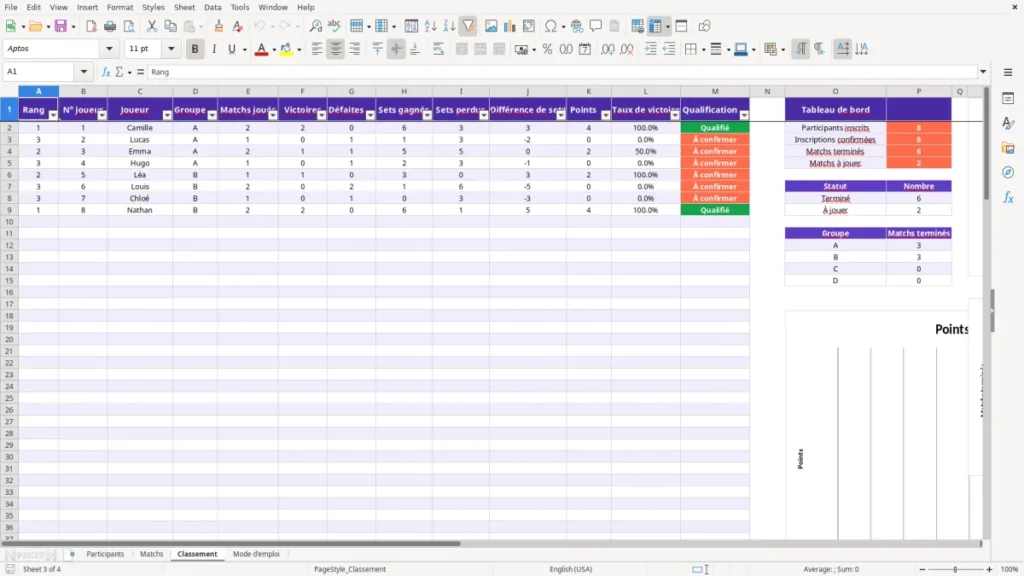
Task: Activate the Clone Formatting paintbrush
Action: tap(219, 26)
